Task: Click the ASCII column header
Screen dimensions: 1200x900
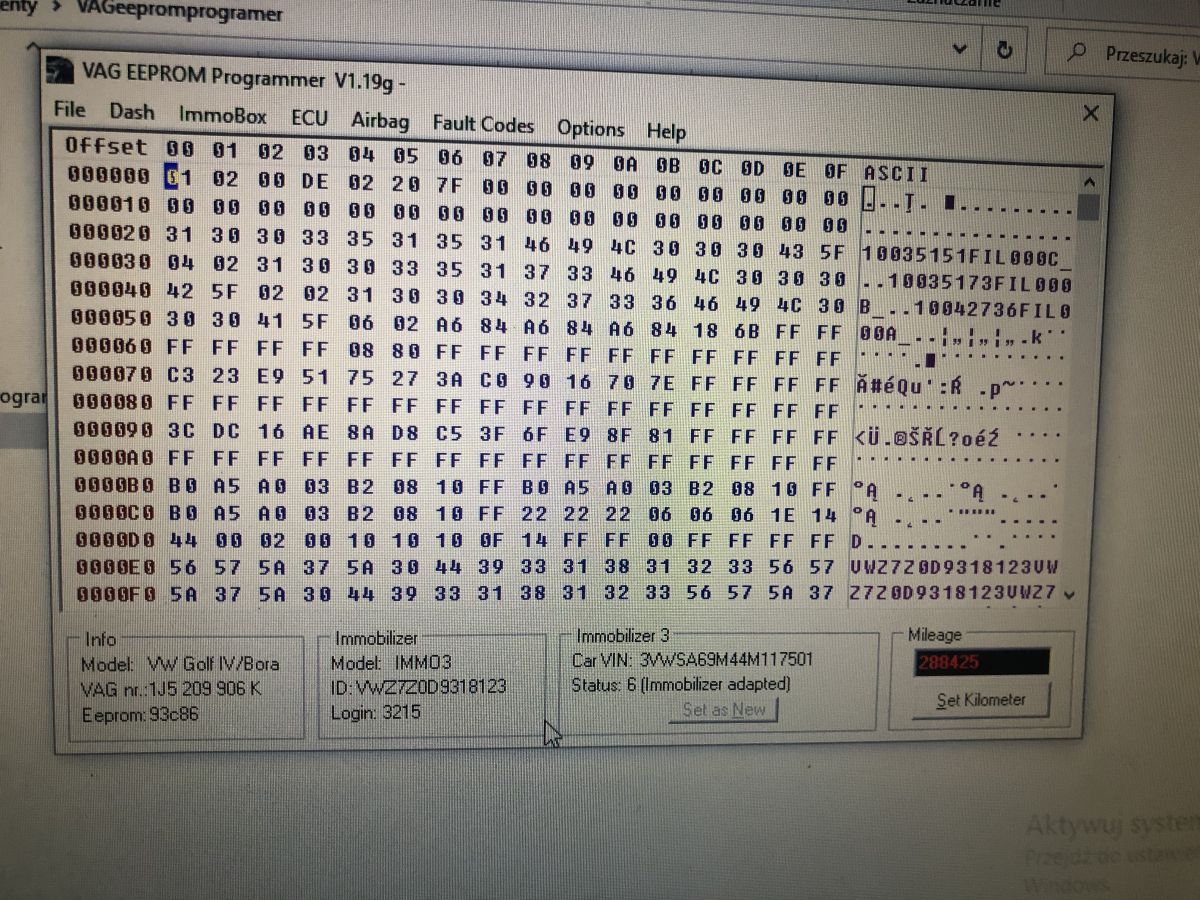Action: 896,174
